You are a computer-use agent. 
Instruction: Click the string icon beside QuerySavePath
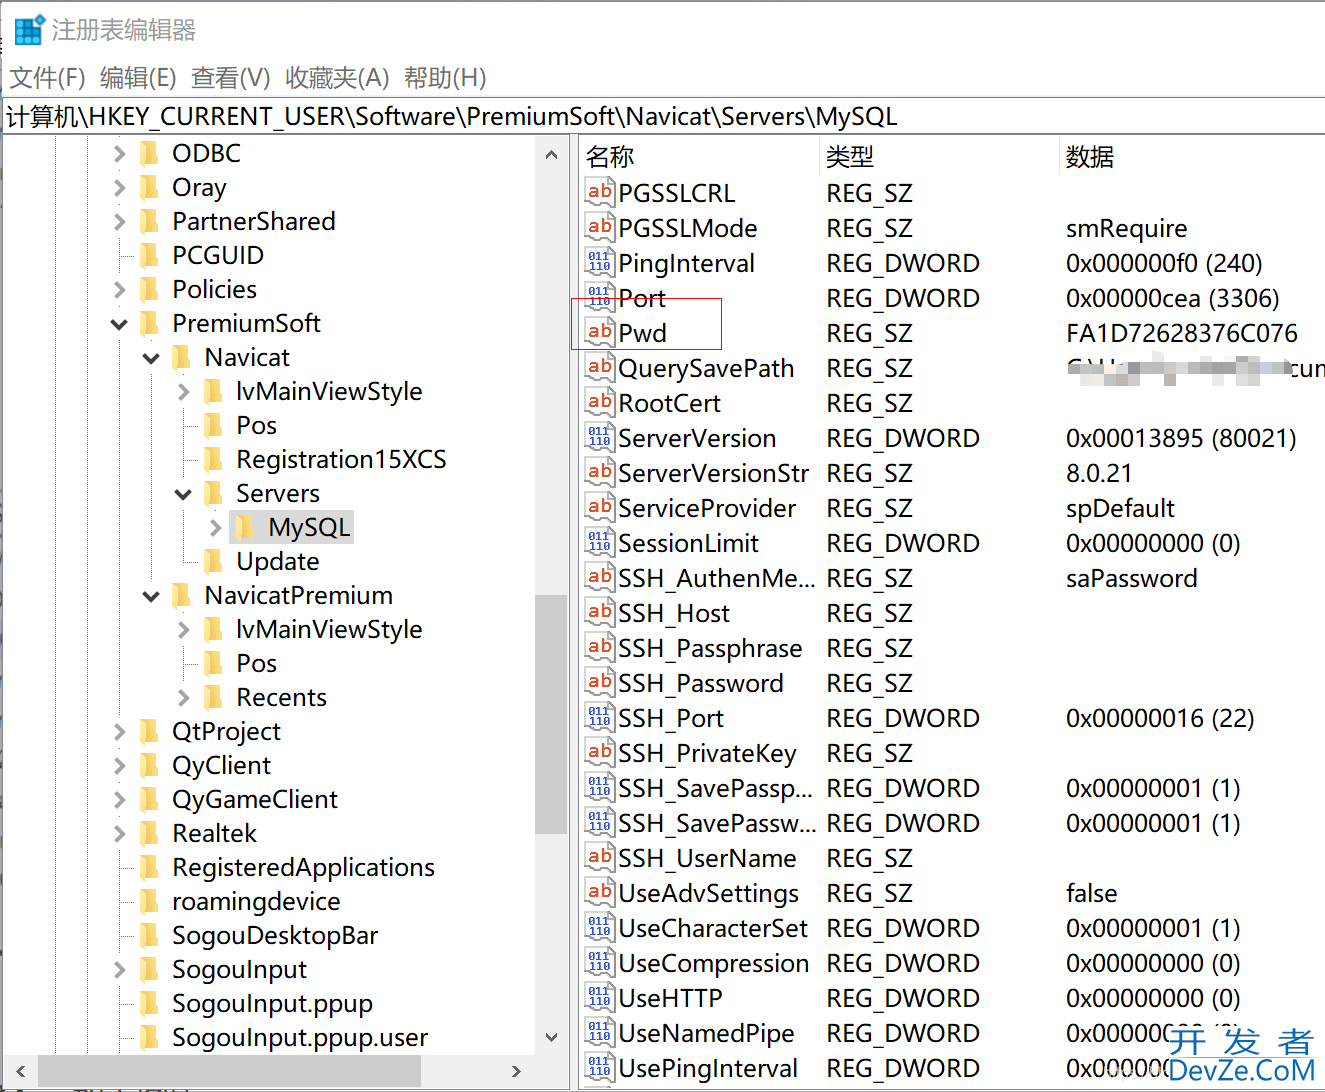(599, 367)
